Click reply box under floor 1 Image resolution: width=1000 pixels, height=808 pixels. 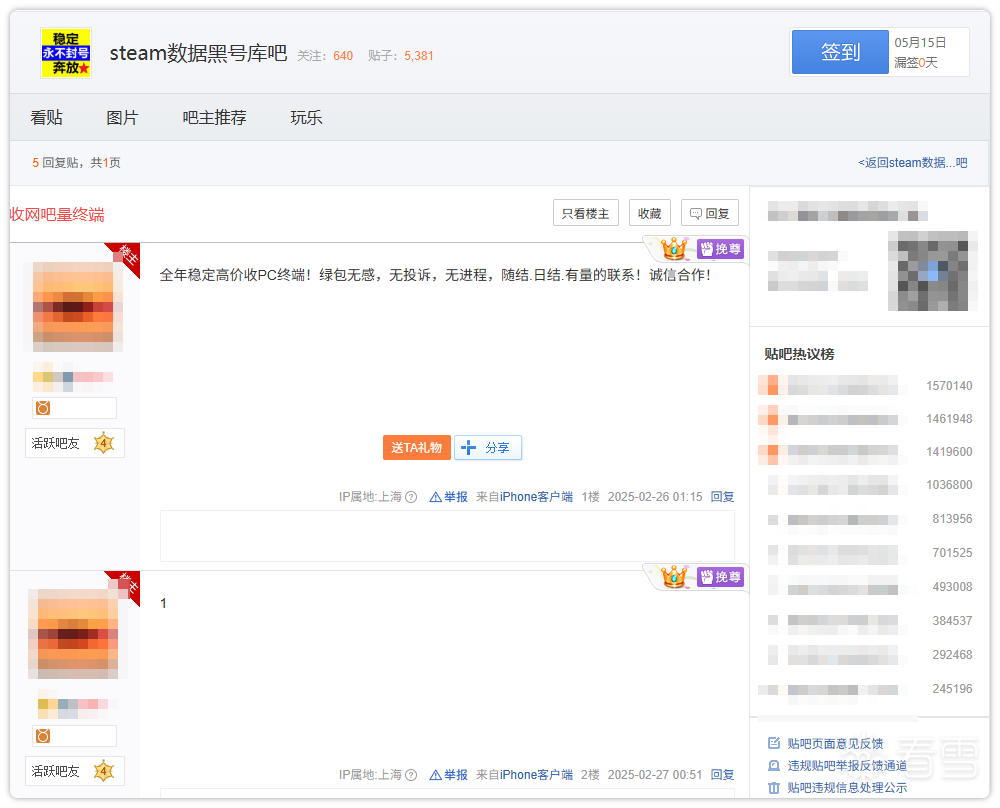click(447, 536)
